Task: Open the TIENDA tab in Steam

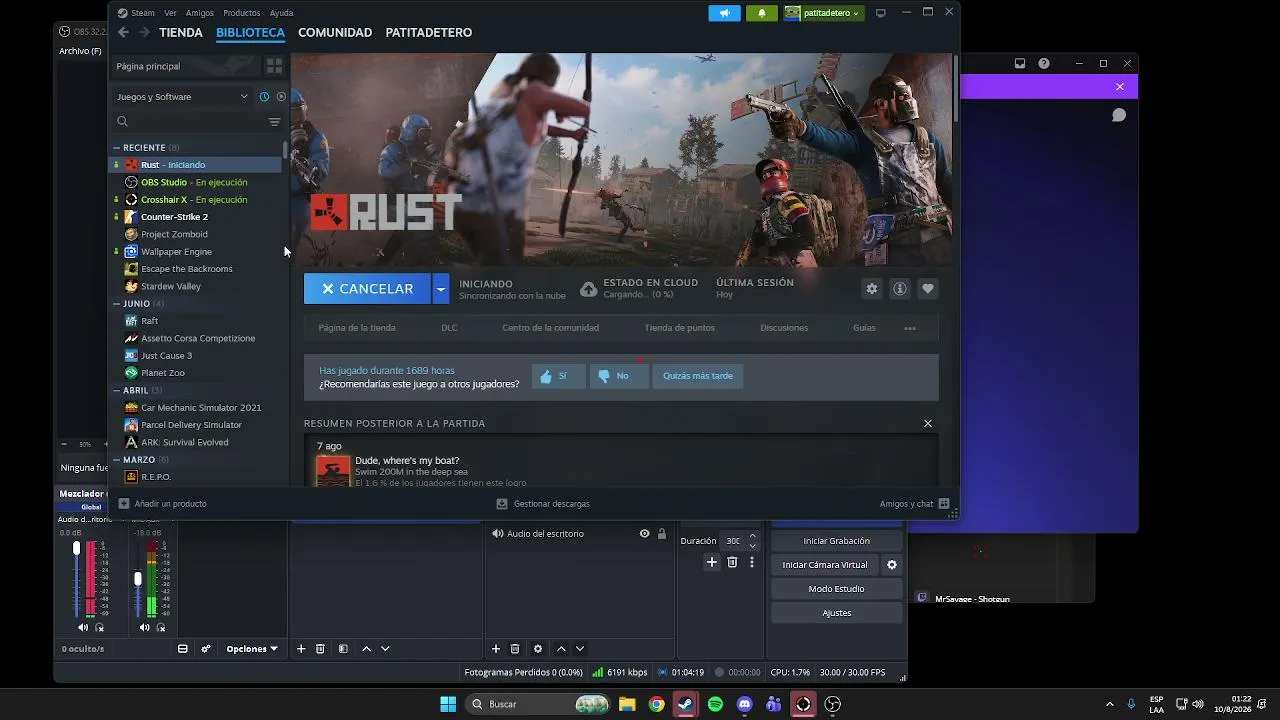Action: pyautogui.click(x=181, y=33)
